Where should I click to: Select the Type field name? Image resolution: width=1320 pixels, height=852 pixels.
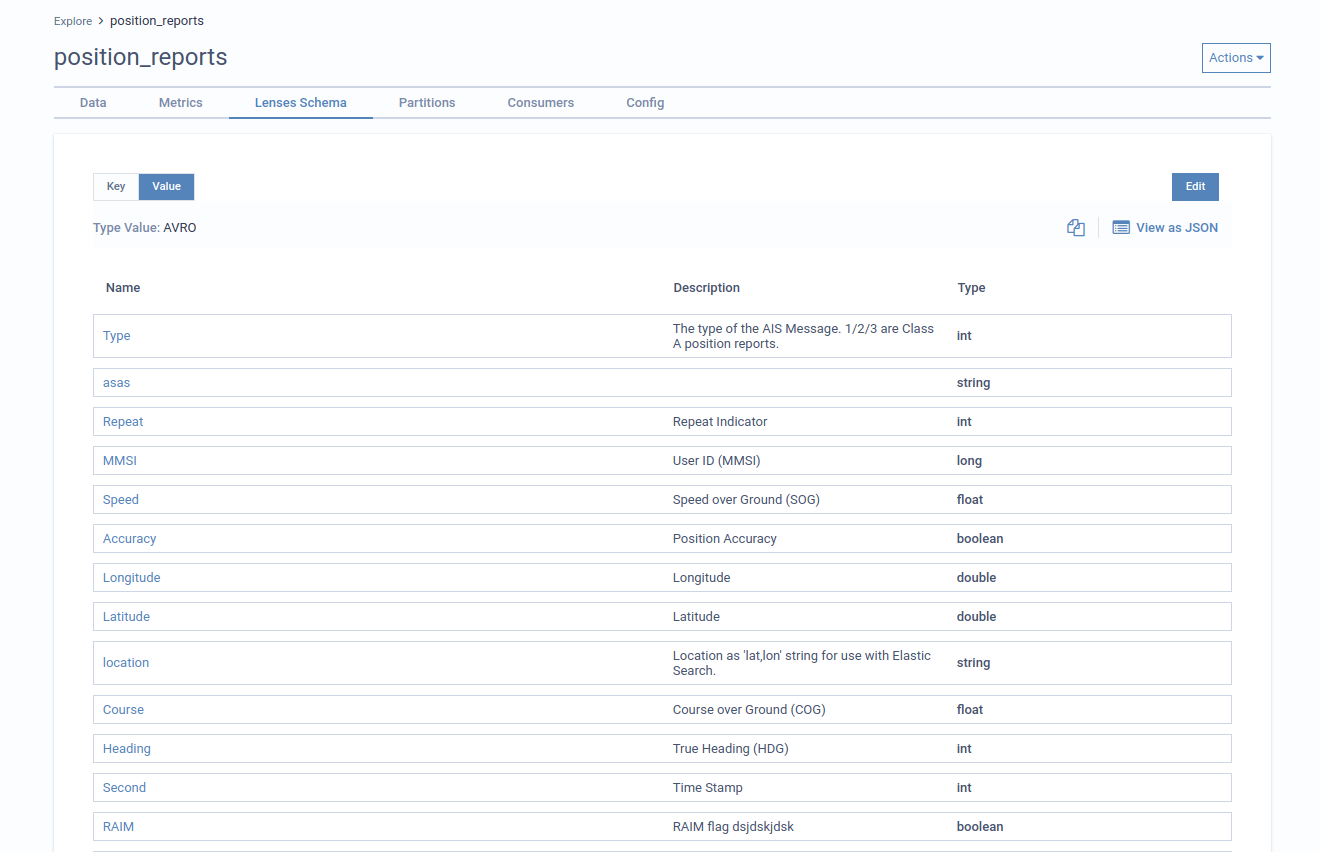pos(117,336)
